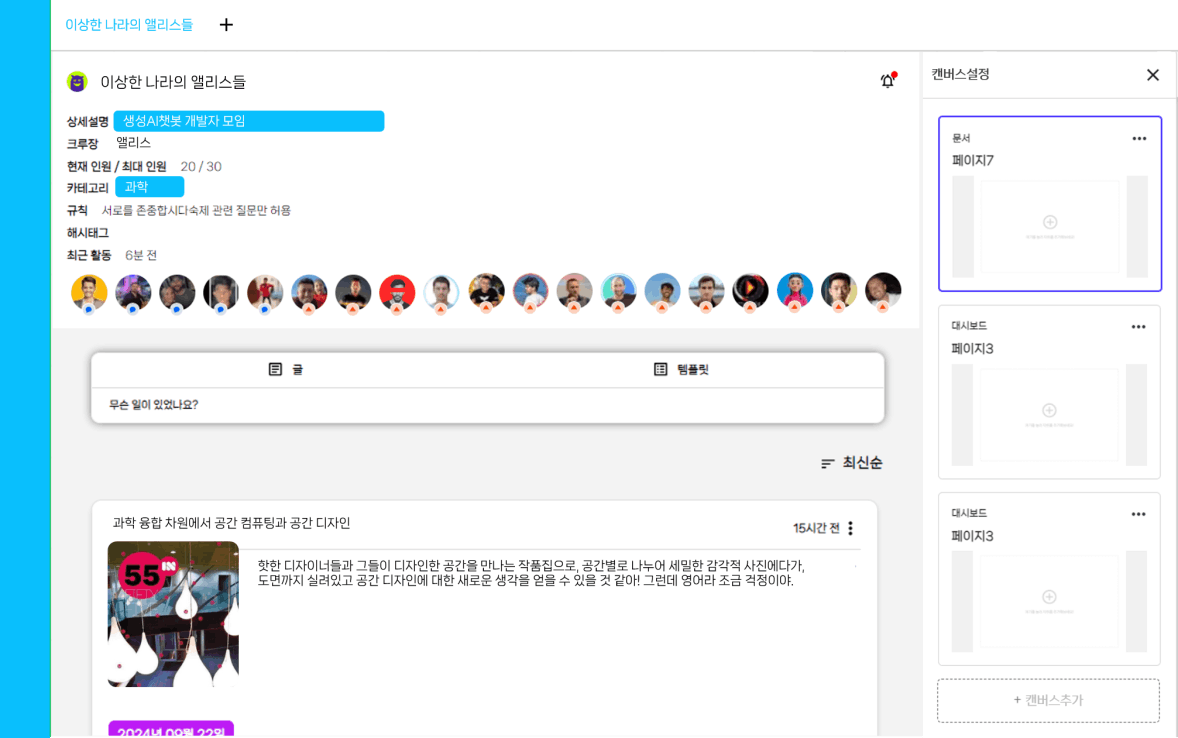This screenshot has height=738, width=1178.
Task: Select the 페이지7 canvas thumbnail
Action: point(1049,227)
